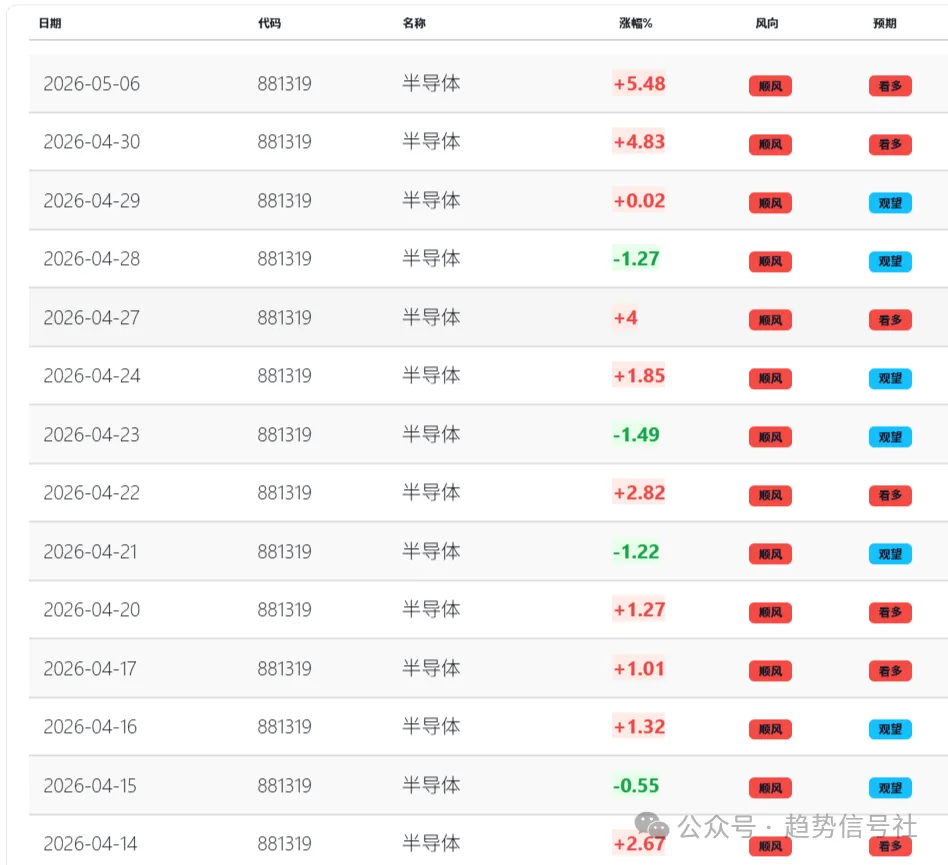The image size is (948, 865).
Task: Click code 881319 in 2026-04-22 row
Action: click(x=285, y=493)
